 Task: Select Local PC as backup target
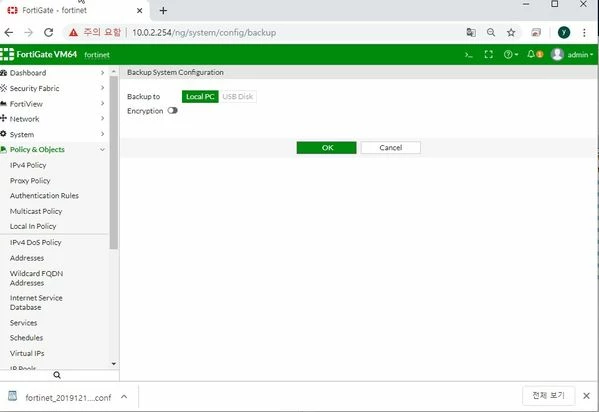(200, 97)
